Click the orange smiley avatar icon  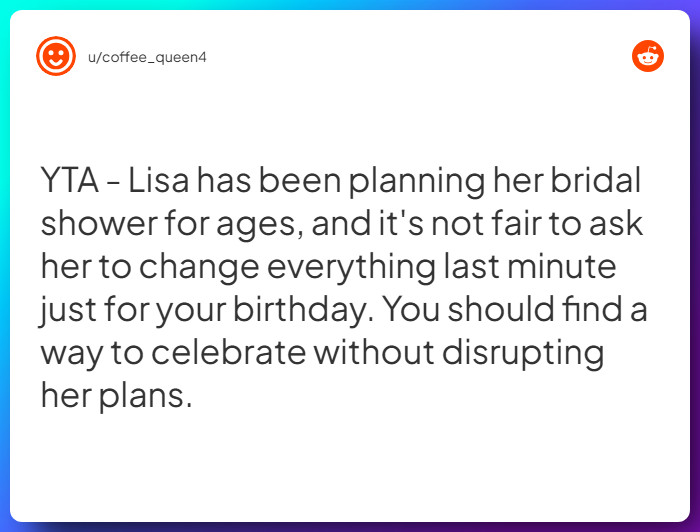(x=56, y=56)
